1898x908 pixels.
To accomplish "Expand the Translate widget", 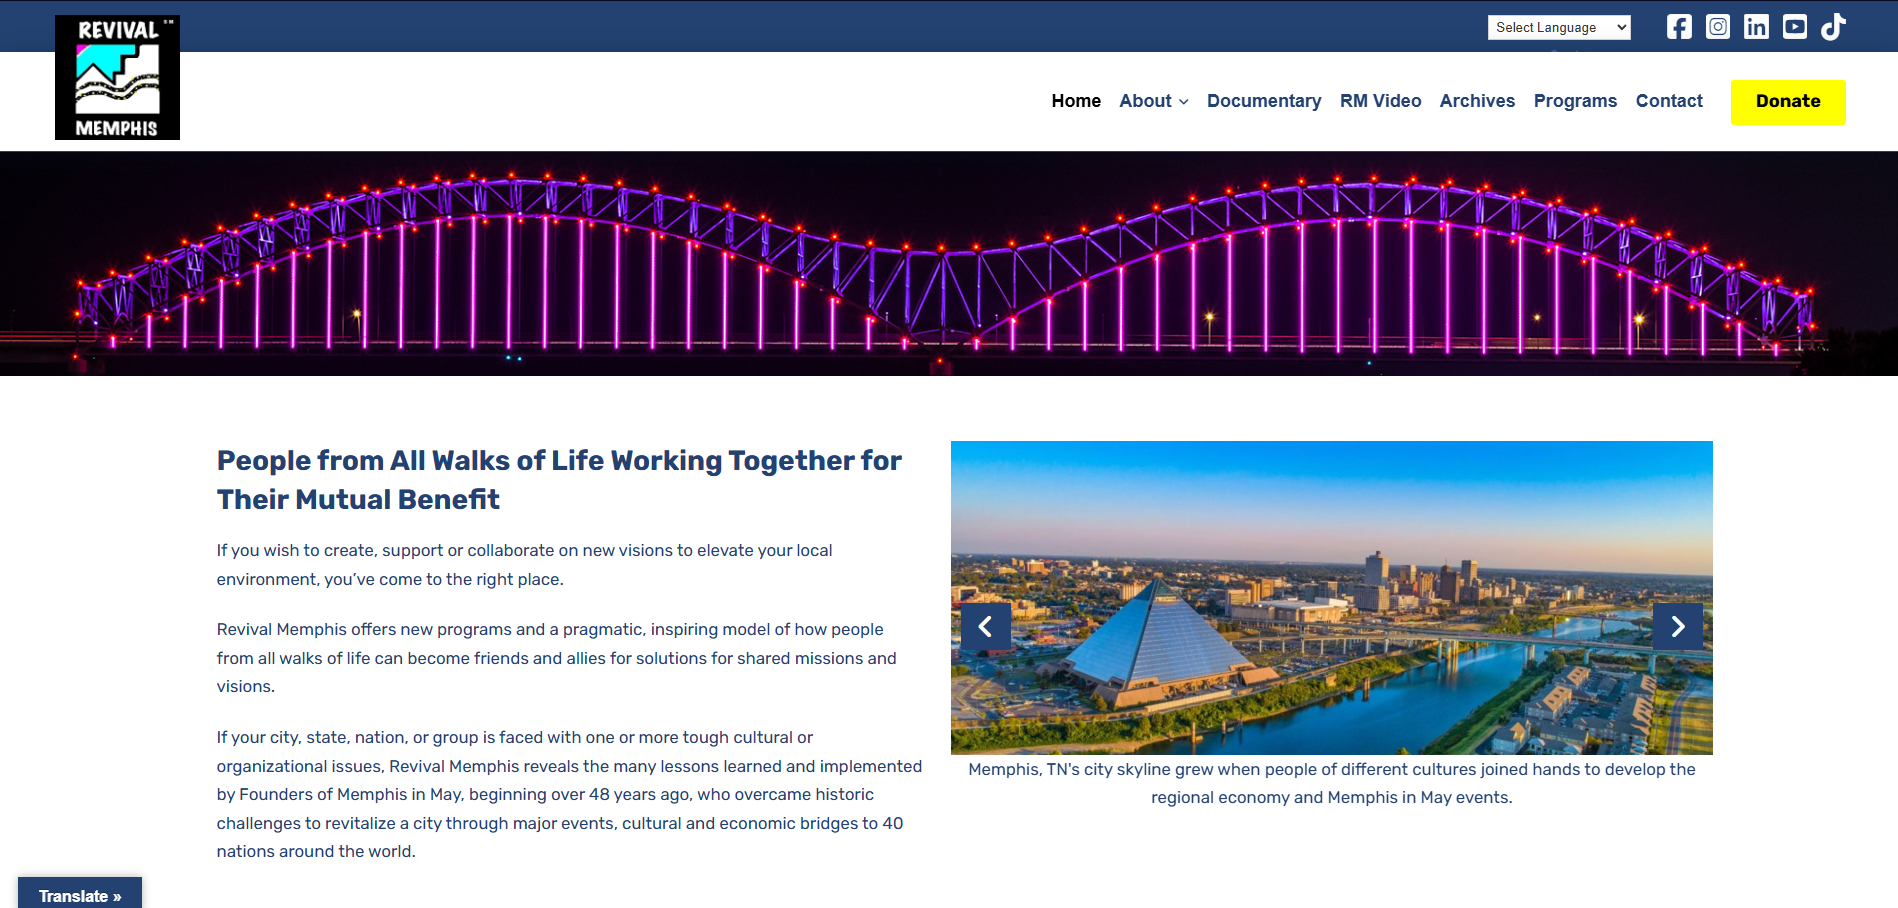I will 80,895.
